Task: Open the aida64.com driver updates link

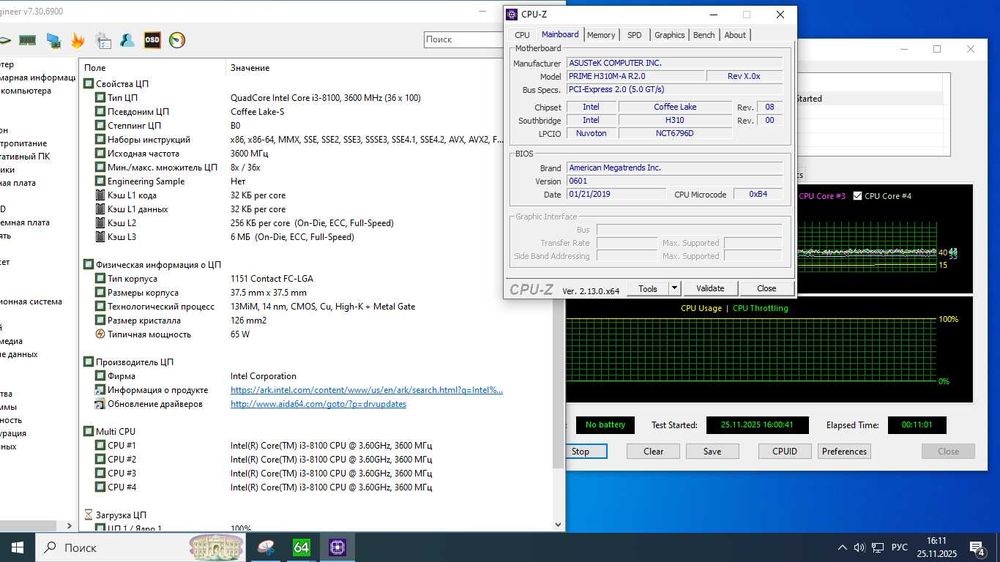Action: pos(318,404)
